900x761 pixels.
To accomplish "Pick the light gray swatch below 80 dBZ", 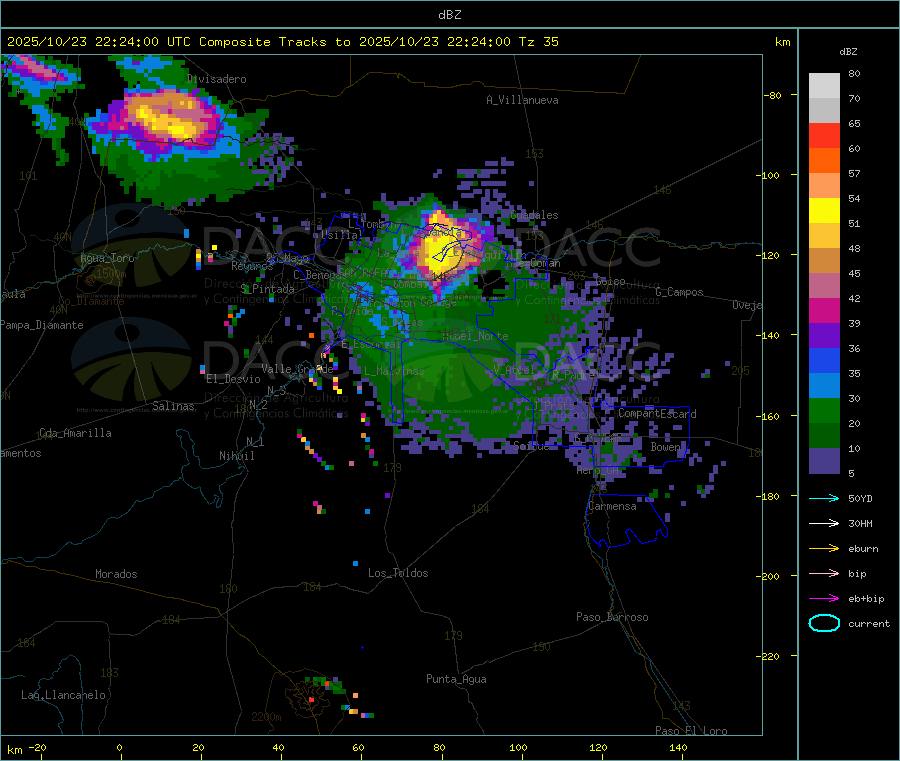I will 824,86.
